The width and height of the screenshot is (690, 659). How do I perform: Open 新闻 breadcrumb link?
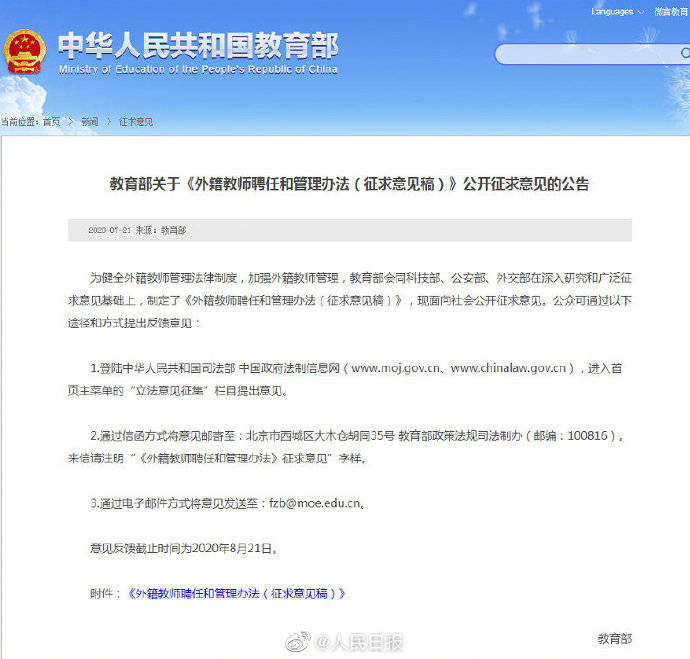[90, 122]
